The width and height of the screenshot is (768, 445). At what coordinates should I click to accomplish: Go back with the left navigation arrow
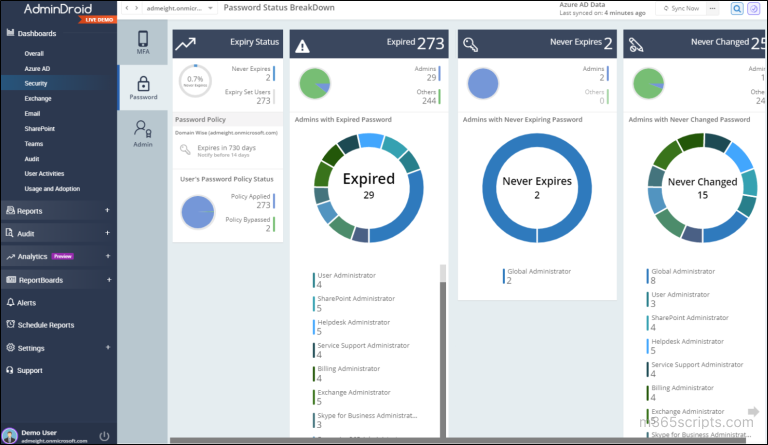click(x=127, y=8)
